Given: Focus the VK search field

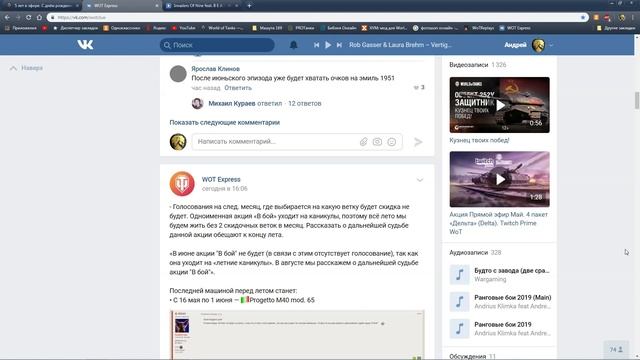Looking at the screenshot, I should click(217, 45).
